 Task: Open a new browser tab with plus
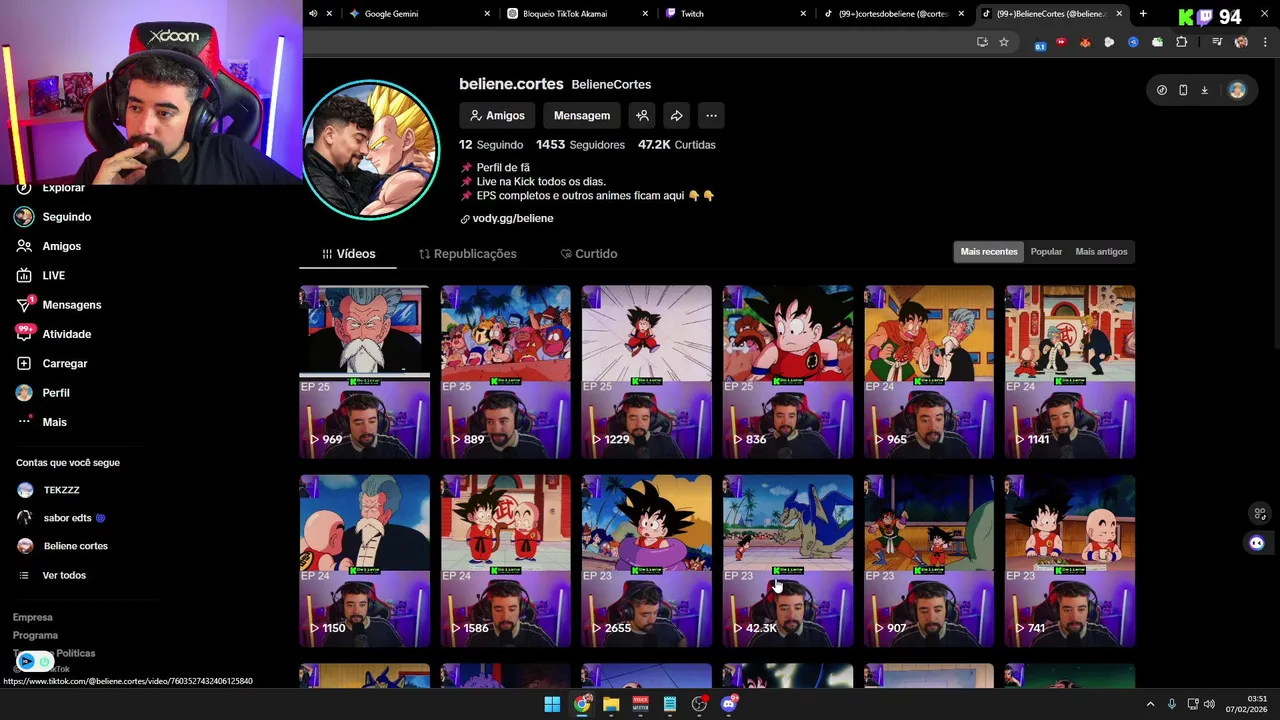click(1143, 14)
